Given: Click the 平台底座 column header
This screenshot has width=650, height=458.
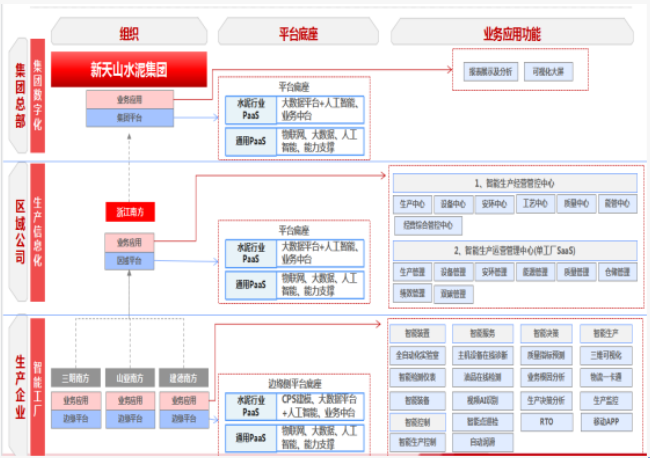Looking at the screenshot, I should coord(298,34).
